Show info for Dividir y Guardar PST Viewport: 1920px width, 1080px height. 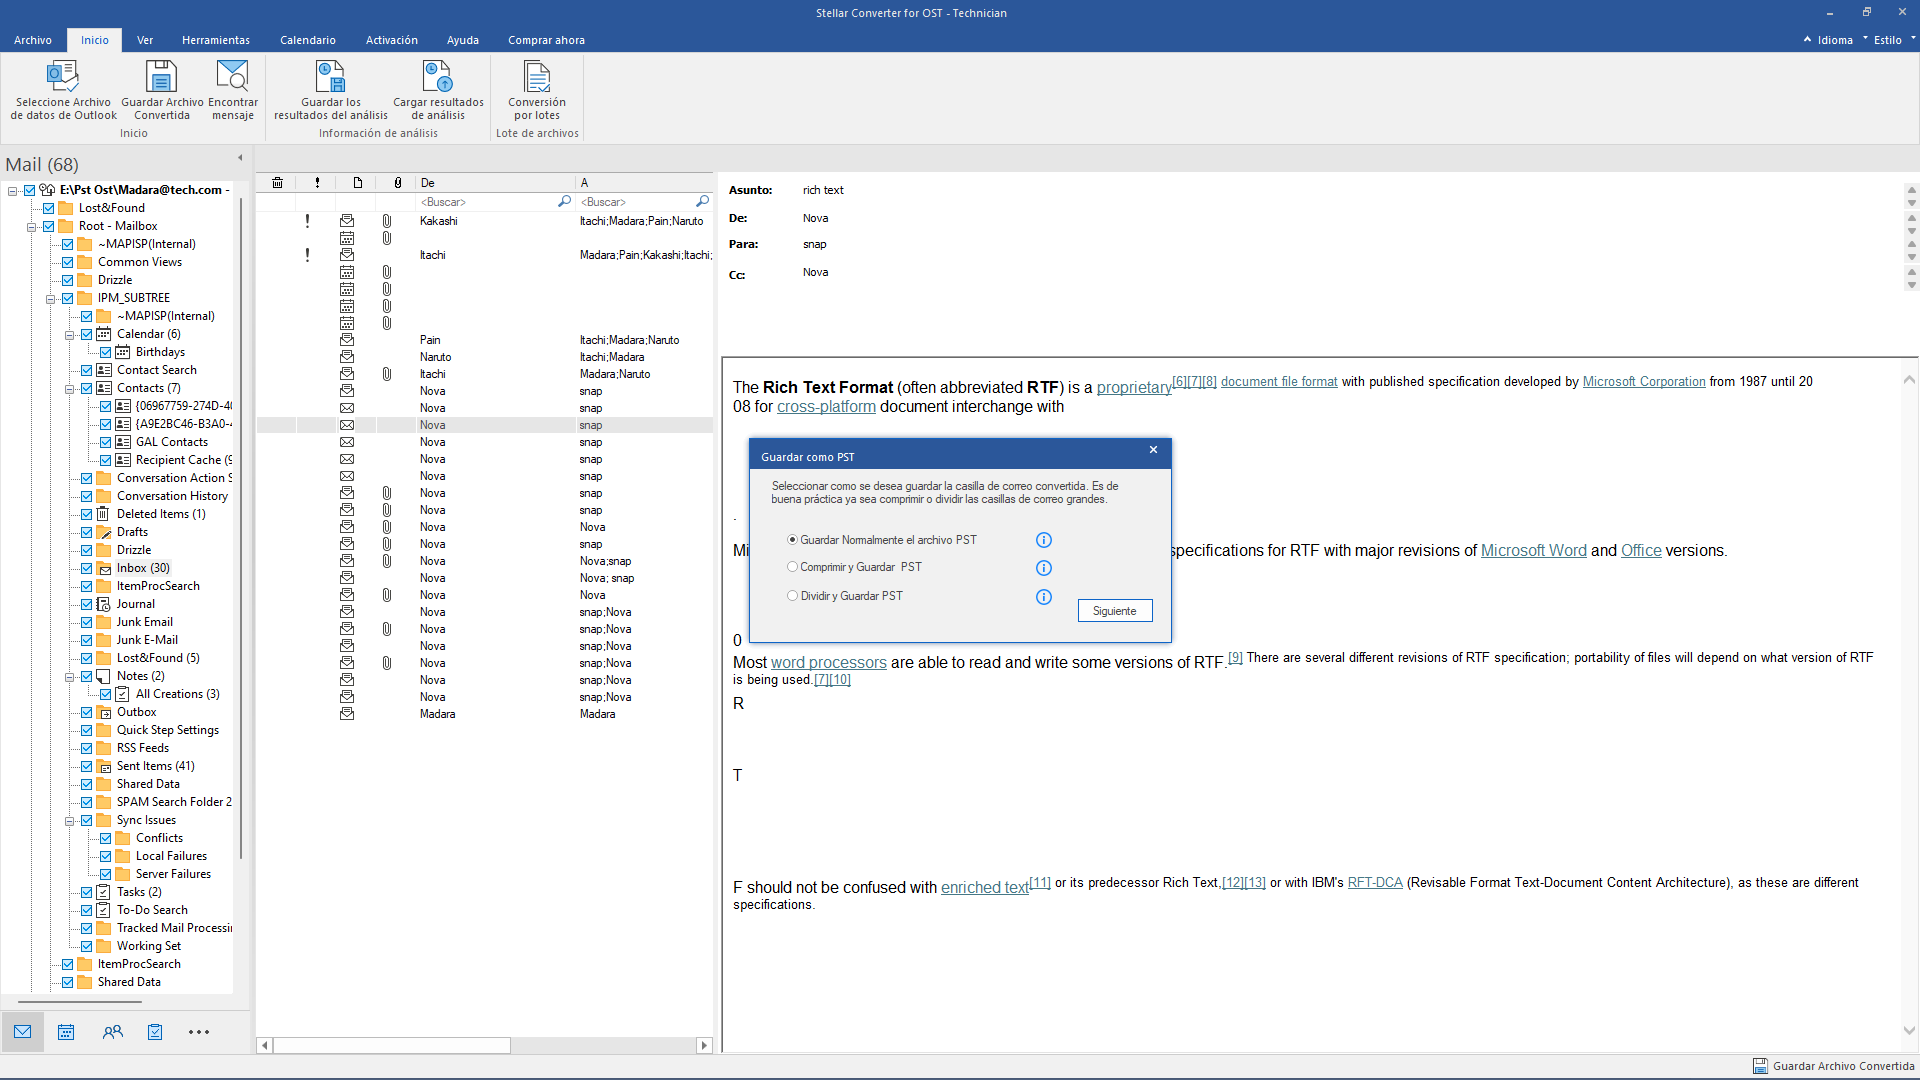[x=1044, y=597]
